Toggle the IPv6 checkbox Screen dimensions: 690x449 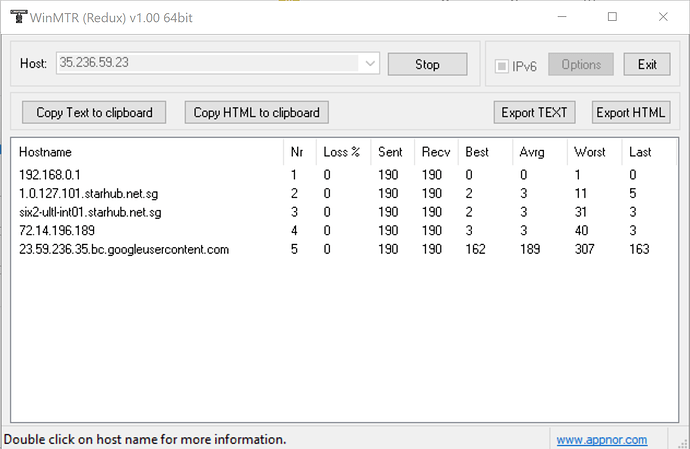502,65
